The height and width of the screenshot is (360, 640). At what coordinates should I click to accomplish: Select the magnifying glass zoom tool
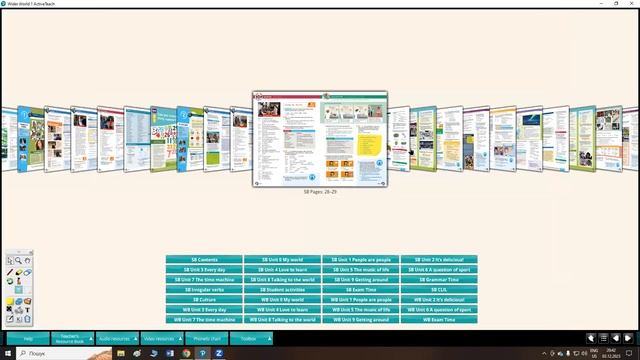click(18, 260)
